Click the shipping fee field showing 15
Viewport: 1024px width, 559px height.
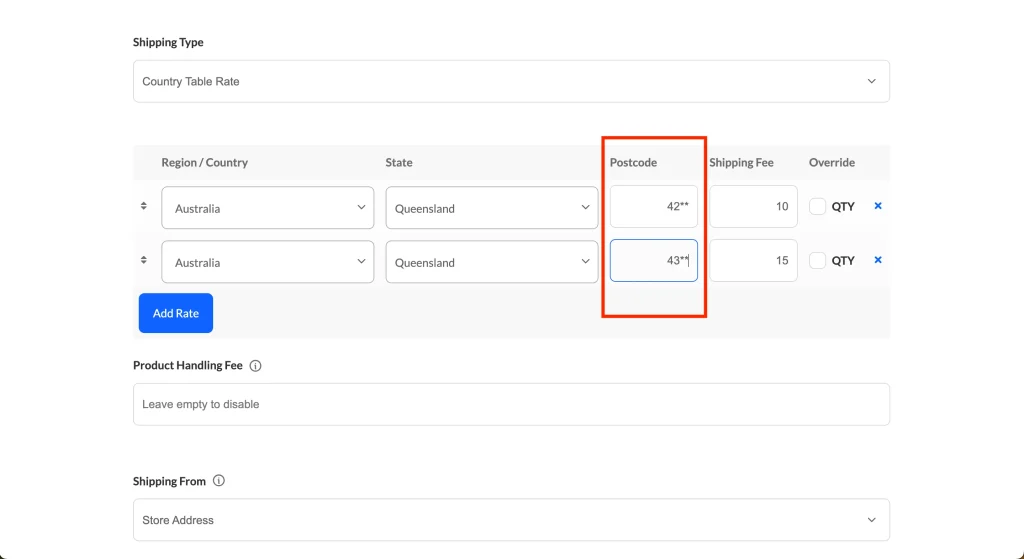pos(753,261)
